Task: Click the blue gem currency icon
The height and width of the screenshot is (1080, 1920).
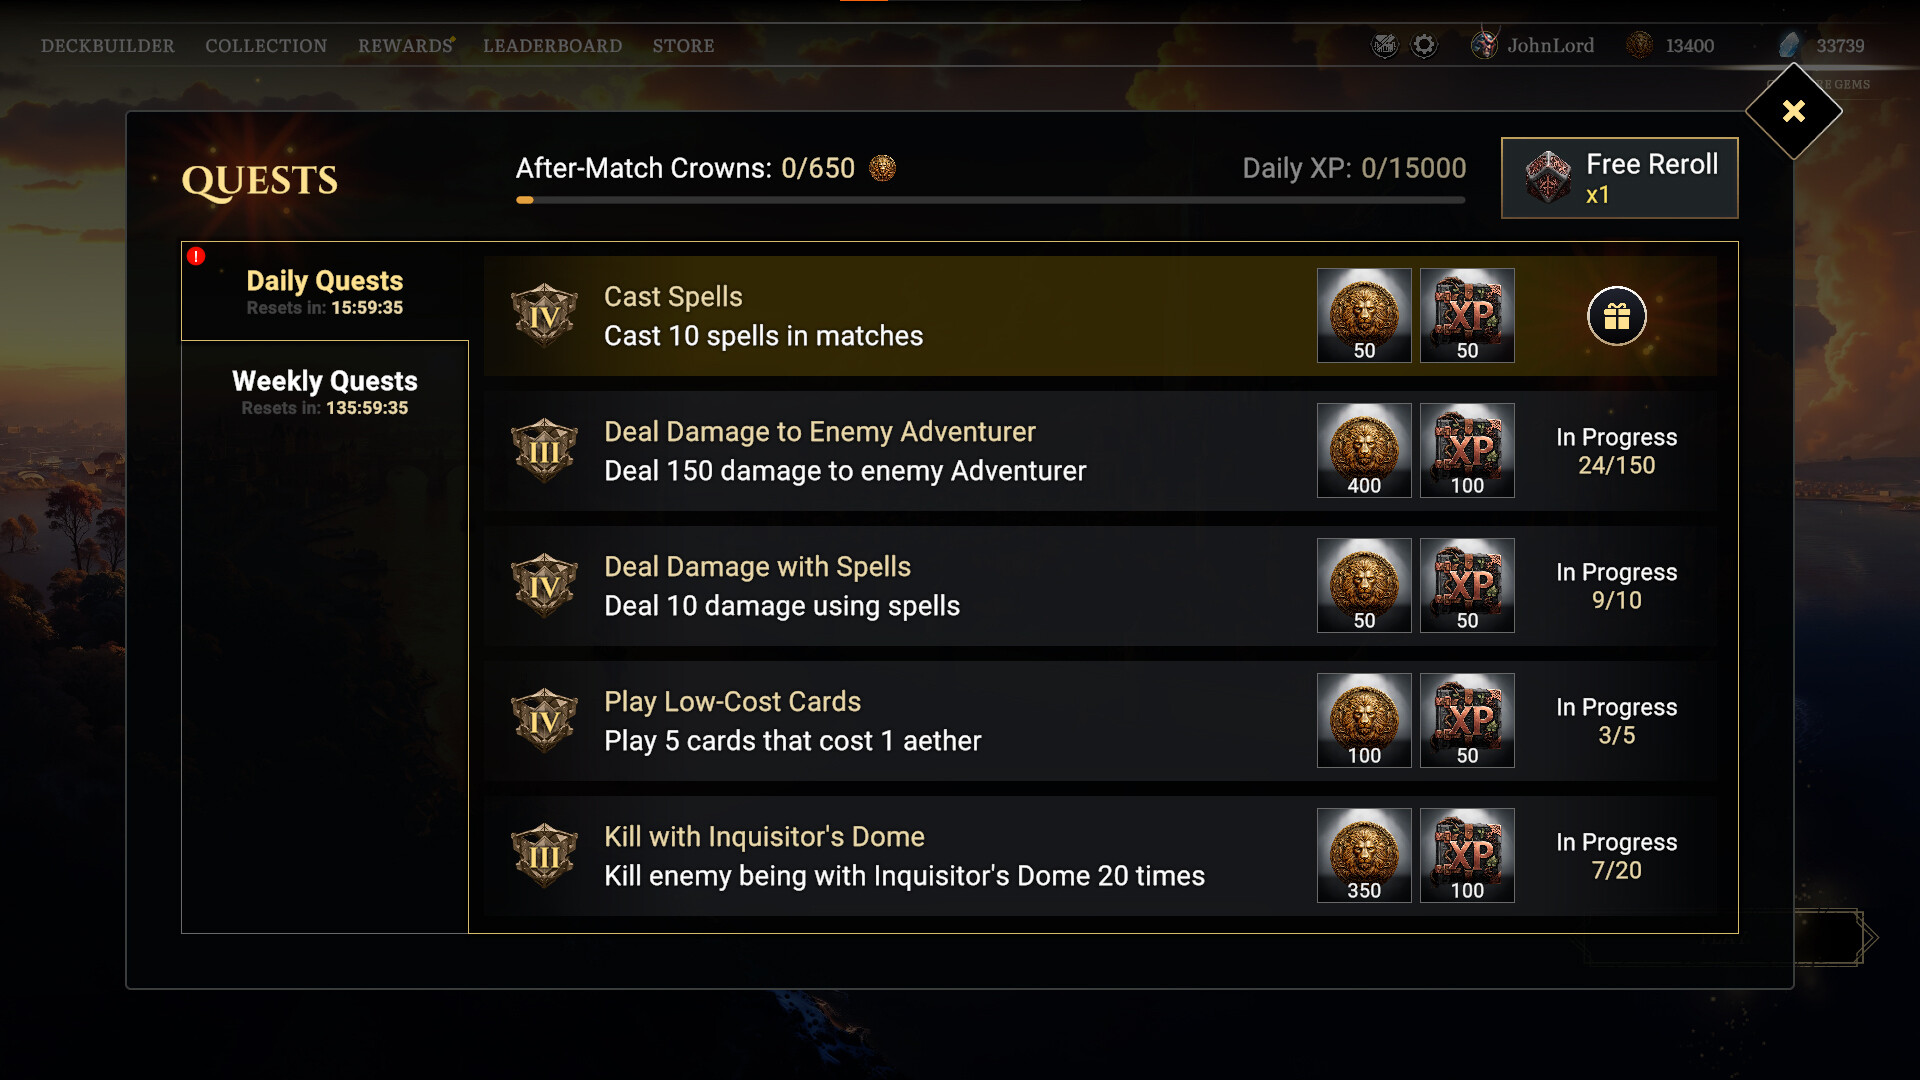Action: 1789,45
